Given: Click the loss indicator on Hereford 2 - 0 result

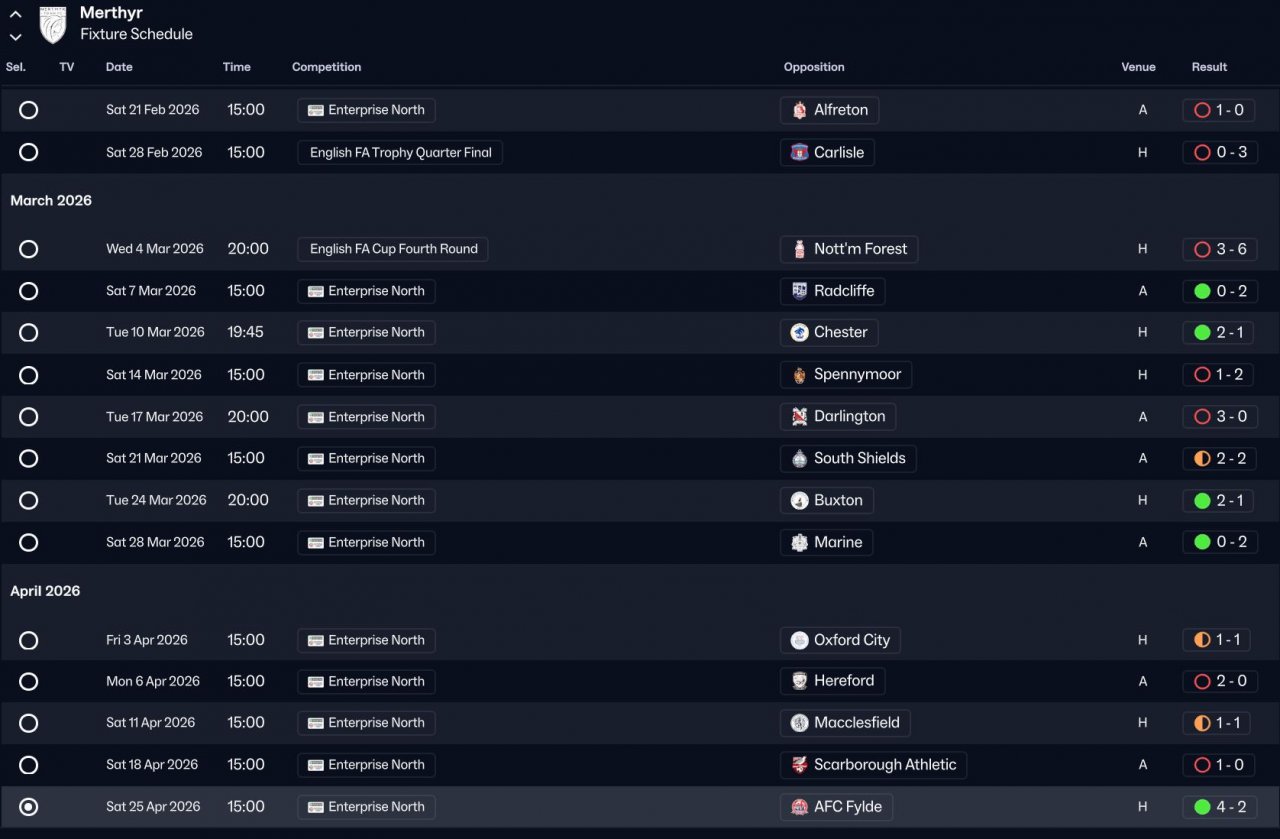Looking at the screenshot, I should point(1202,681).
